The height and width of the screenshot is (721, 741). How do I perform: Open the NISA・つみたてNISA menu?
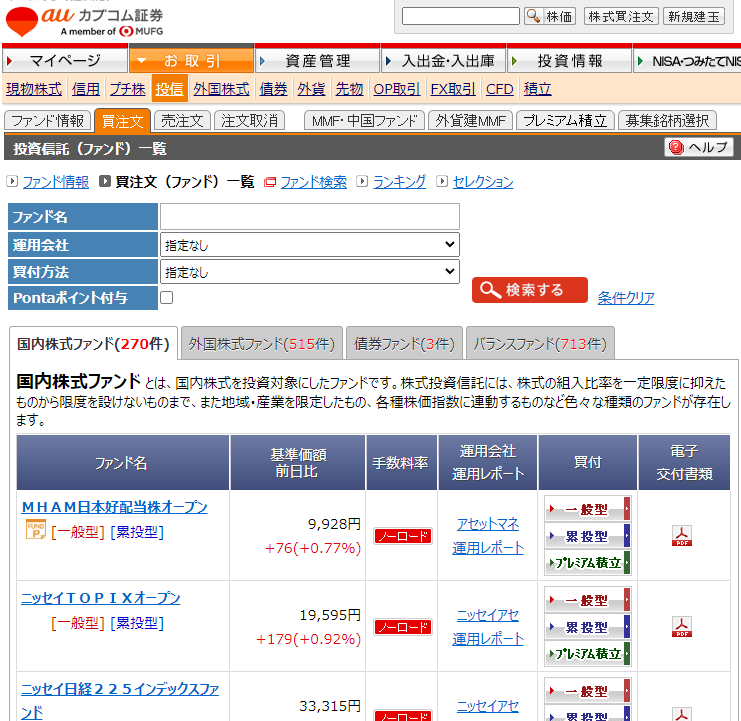click(688, 61)
